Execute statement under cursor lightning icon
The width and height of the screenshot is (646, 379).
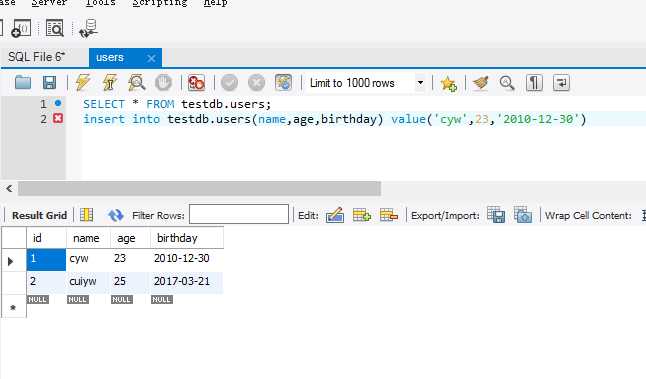coord(110,82)
